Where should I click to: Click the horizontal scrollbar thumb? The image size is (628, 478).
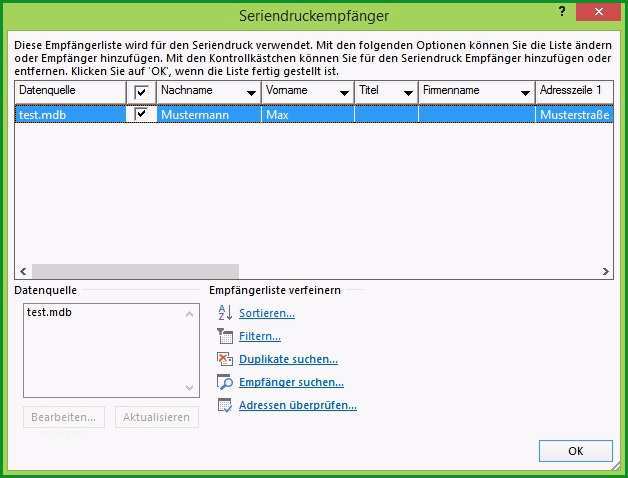click(135, 271)
